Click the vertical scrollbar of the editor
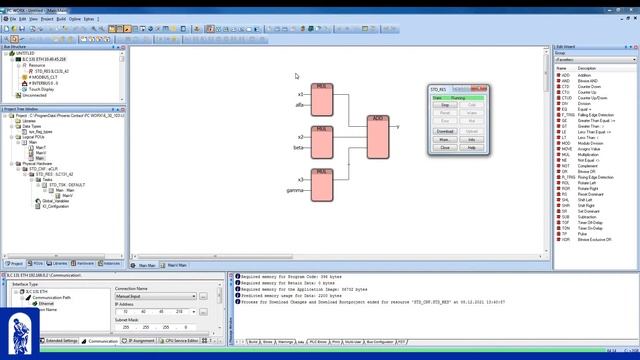640x360 pixels. [546, 73]
